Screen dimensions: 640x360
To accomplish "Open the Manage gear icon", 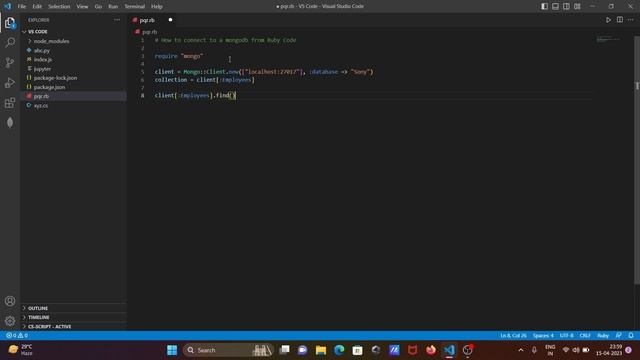I will [10, 321].
